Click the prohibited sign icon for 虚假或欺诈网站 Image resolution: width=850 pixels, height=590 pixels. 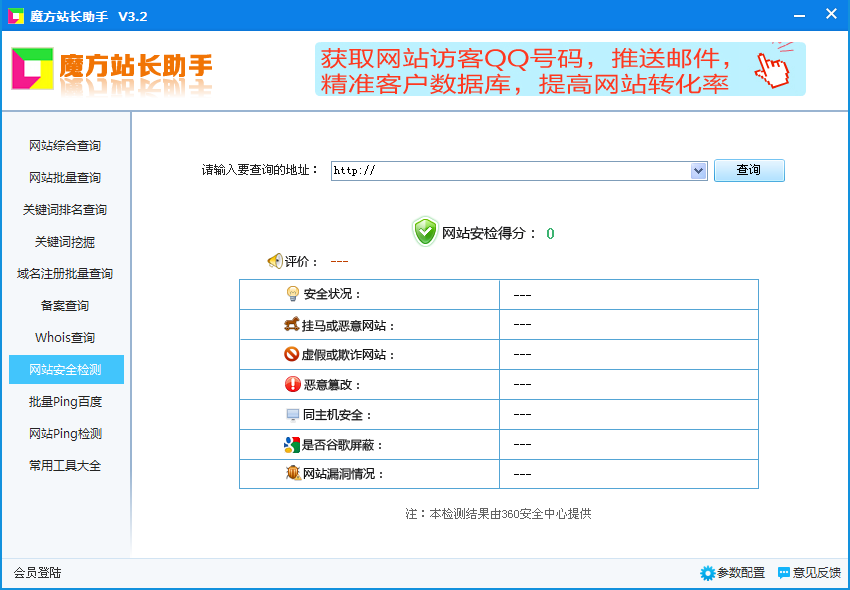pos(292,354)
